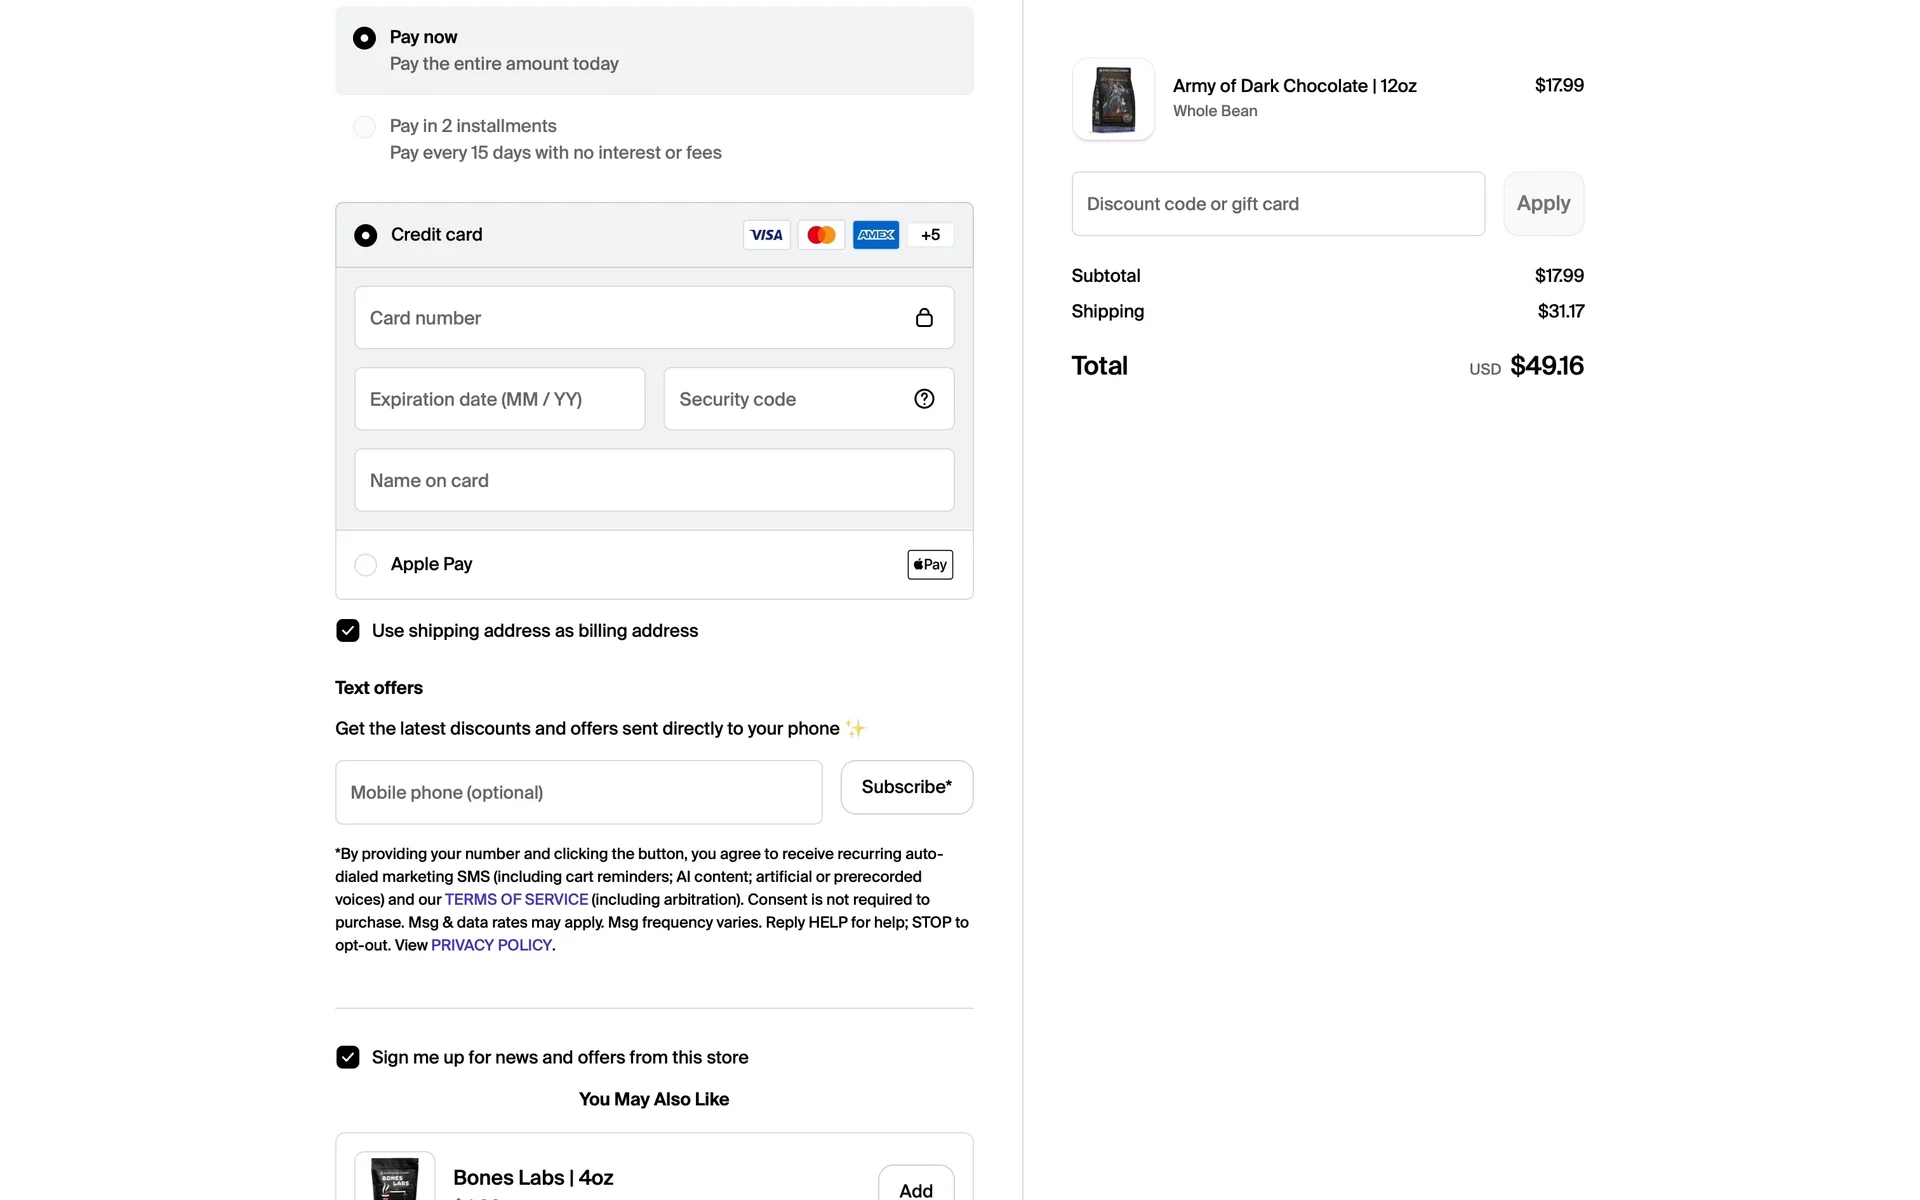The width and height of the screenshot is (1920, 1200).
Task: Focus the Discount code or gift card field
Action: coord(1278,204)
